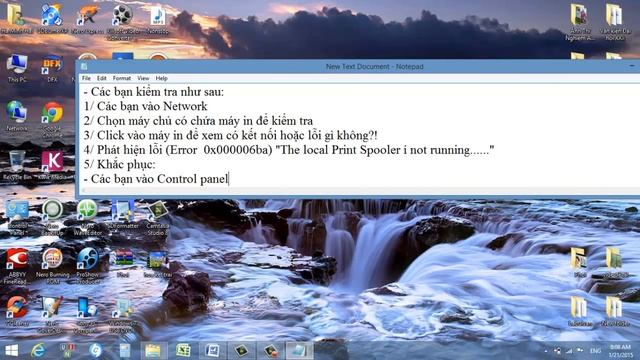Click the 'New Text Document - Notepad' title

[x=374, y=67]
